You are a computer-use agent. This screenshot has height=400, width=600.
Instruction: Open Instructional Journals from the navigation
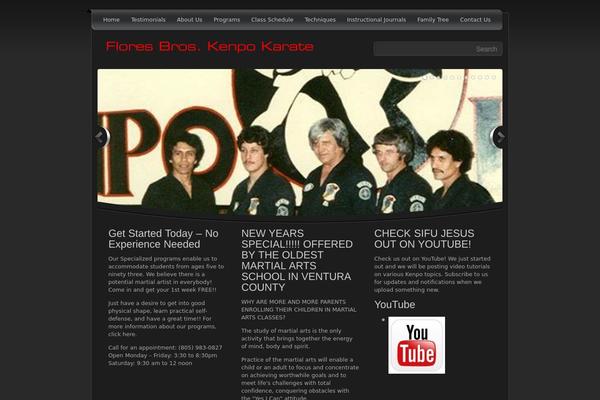(x=376, y=20)
